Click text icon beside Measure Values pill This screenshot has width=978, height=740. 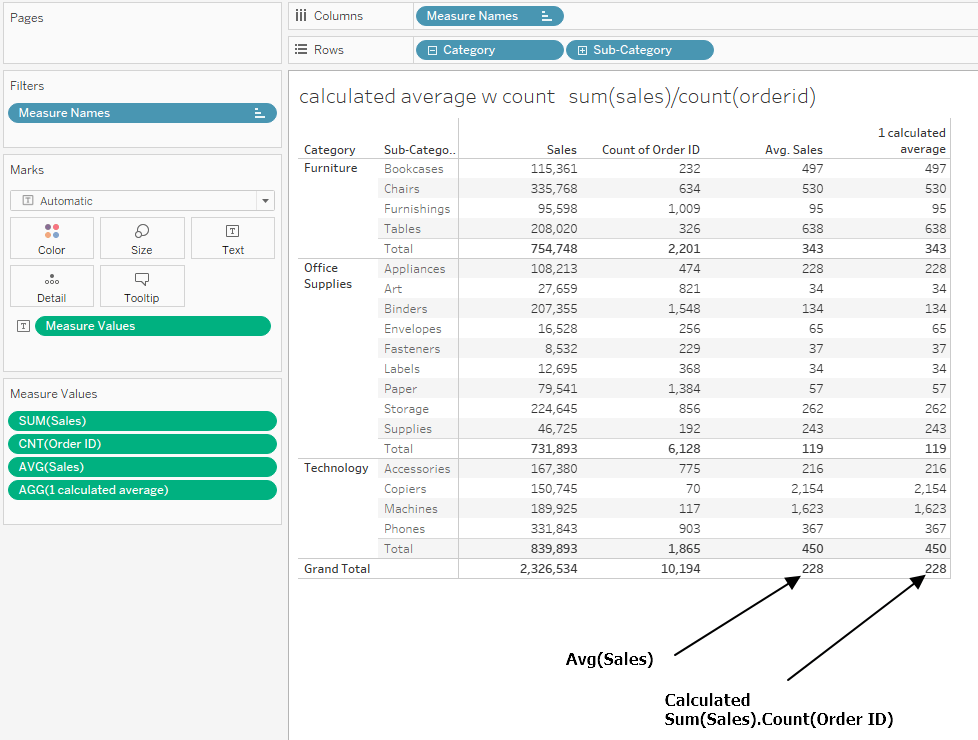coord(23,326)
